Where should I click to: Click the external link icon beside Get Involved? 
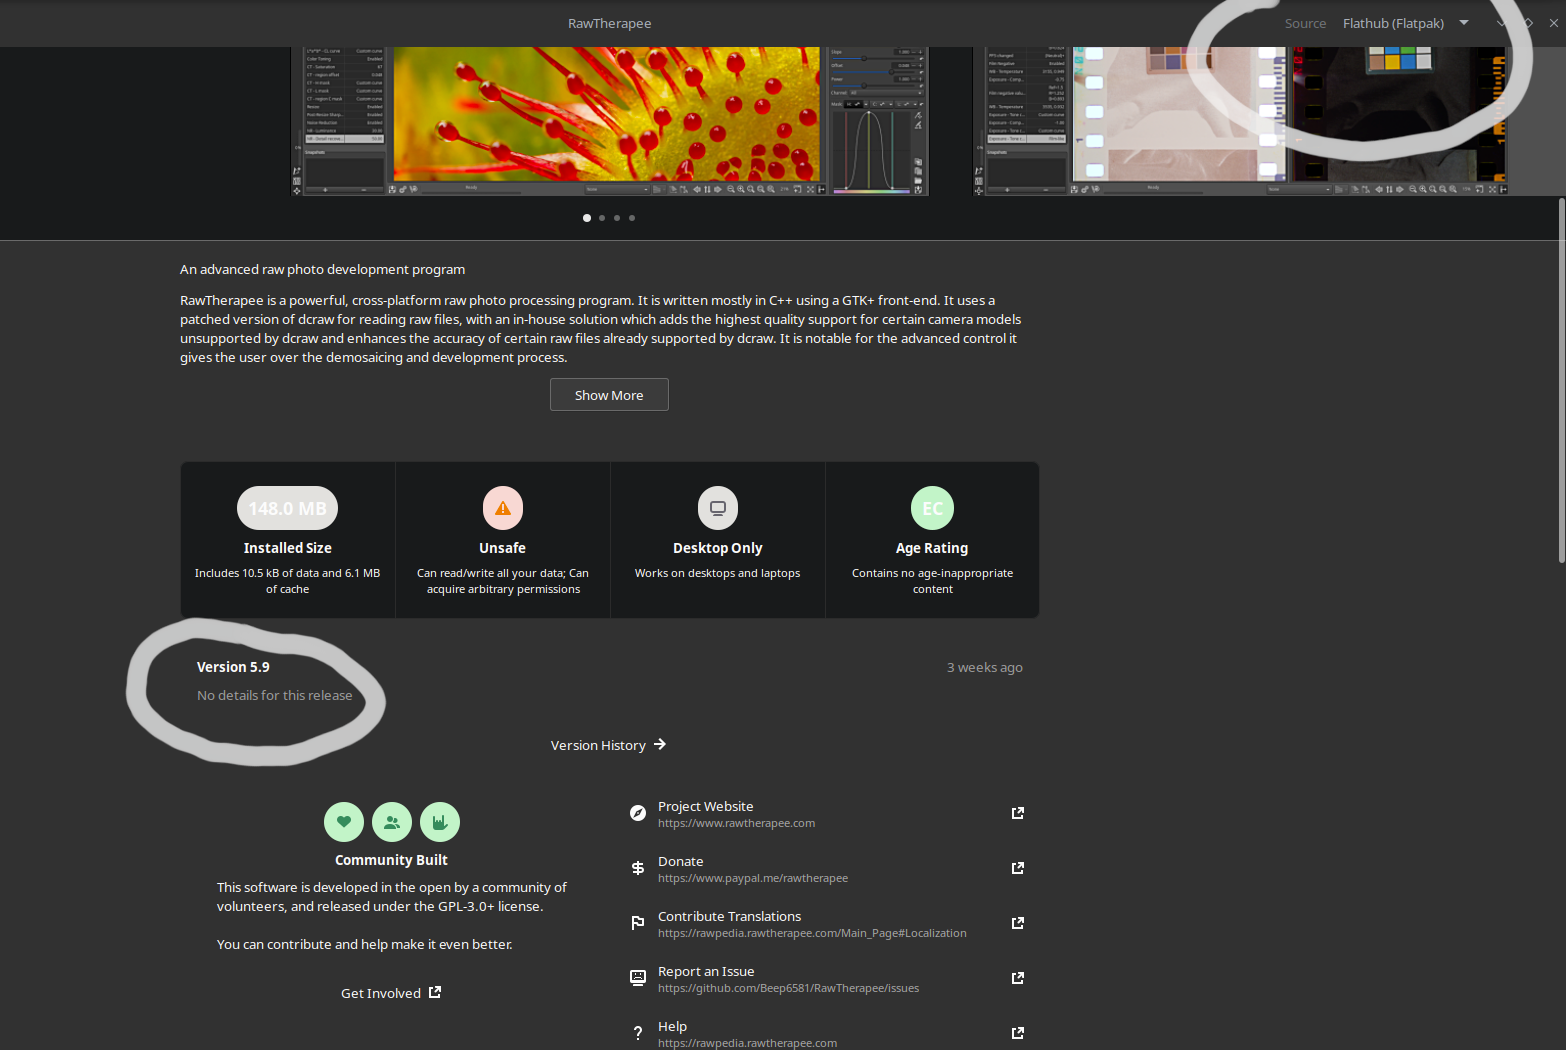coord(435,992)
